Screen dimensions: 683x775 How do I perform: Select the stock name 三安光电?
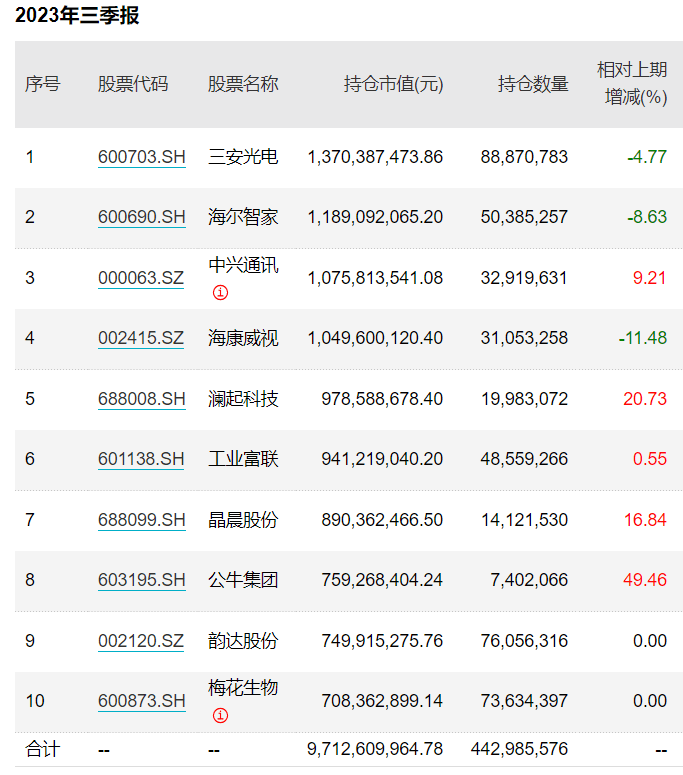tap(243, 157)
